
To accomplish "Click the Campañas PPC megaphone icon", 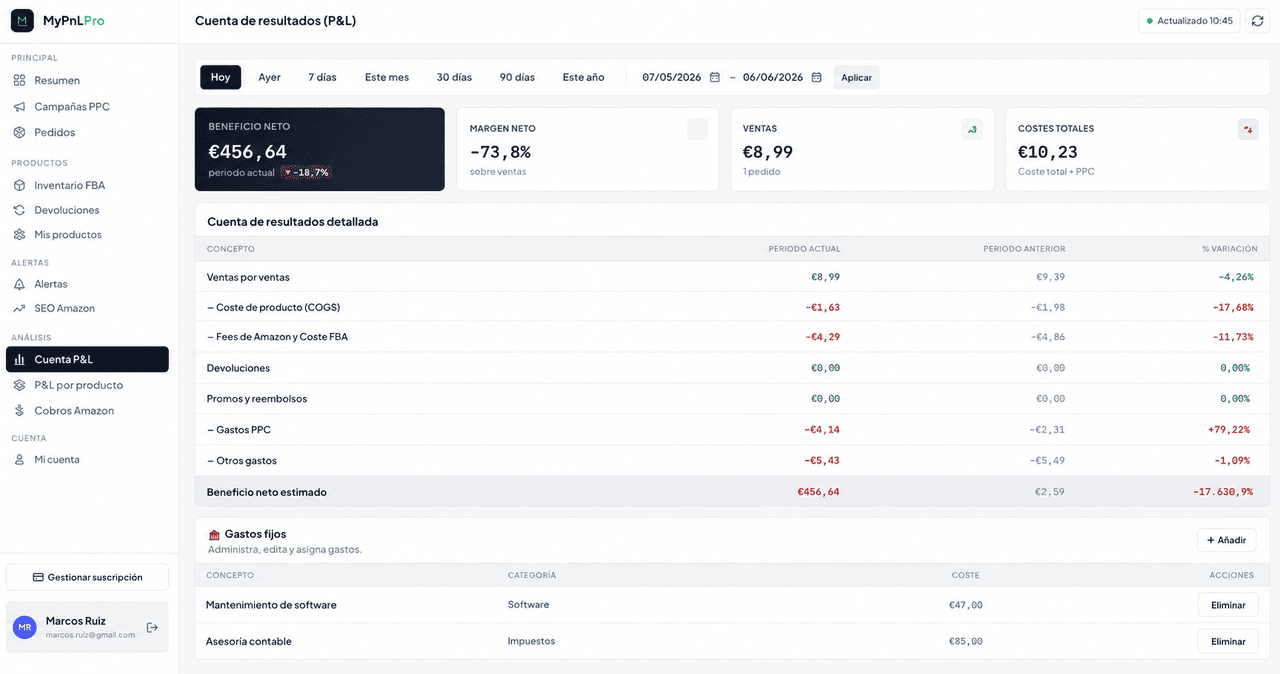I will click(x=19, y=106).
